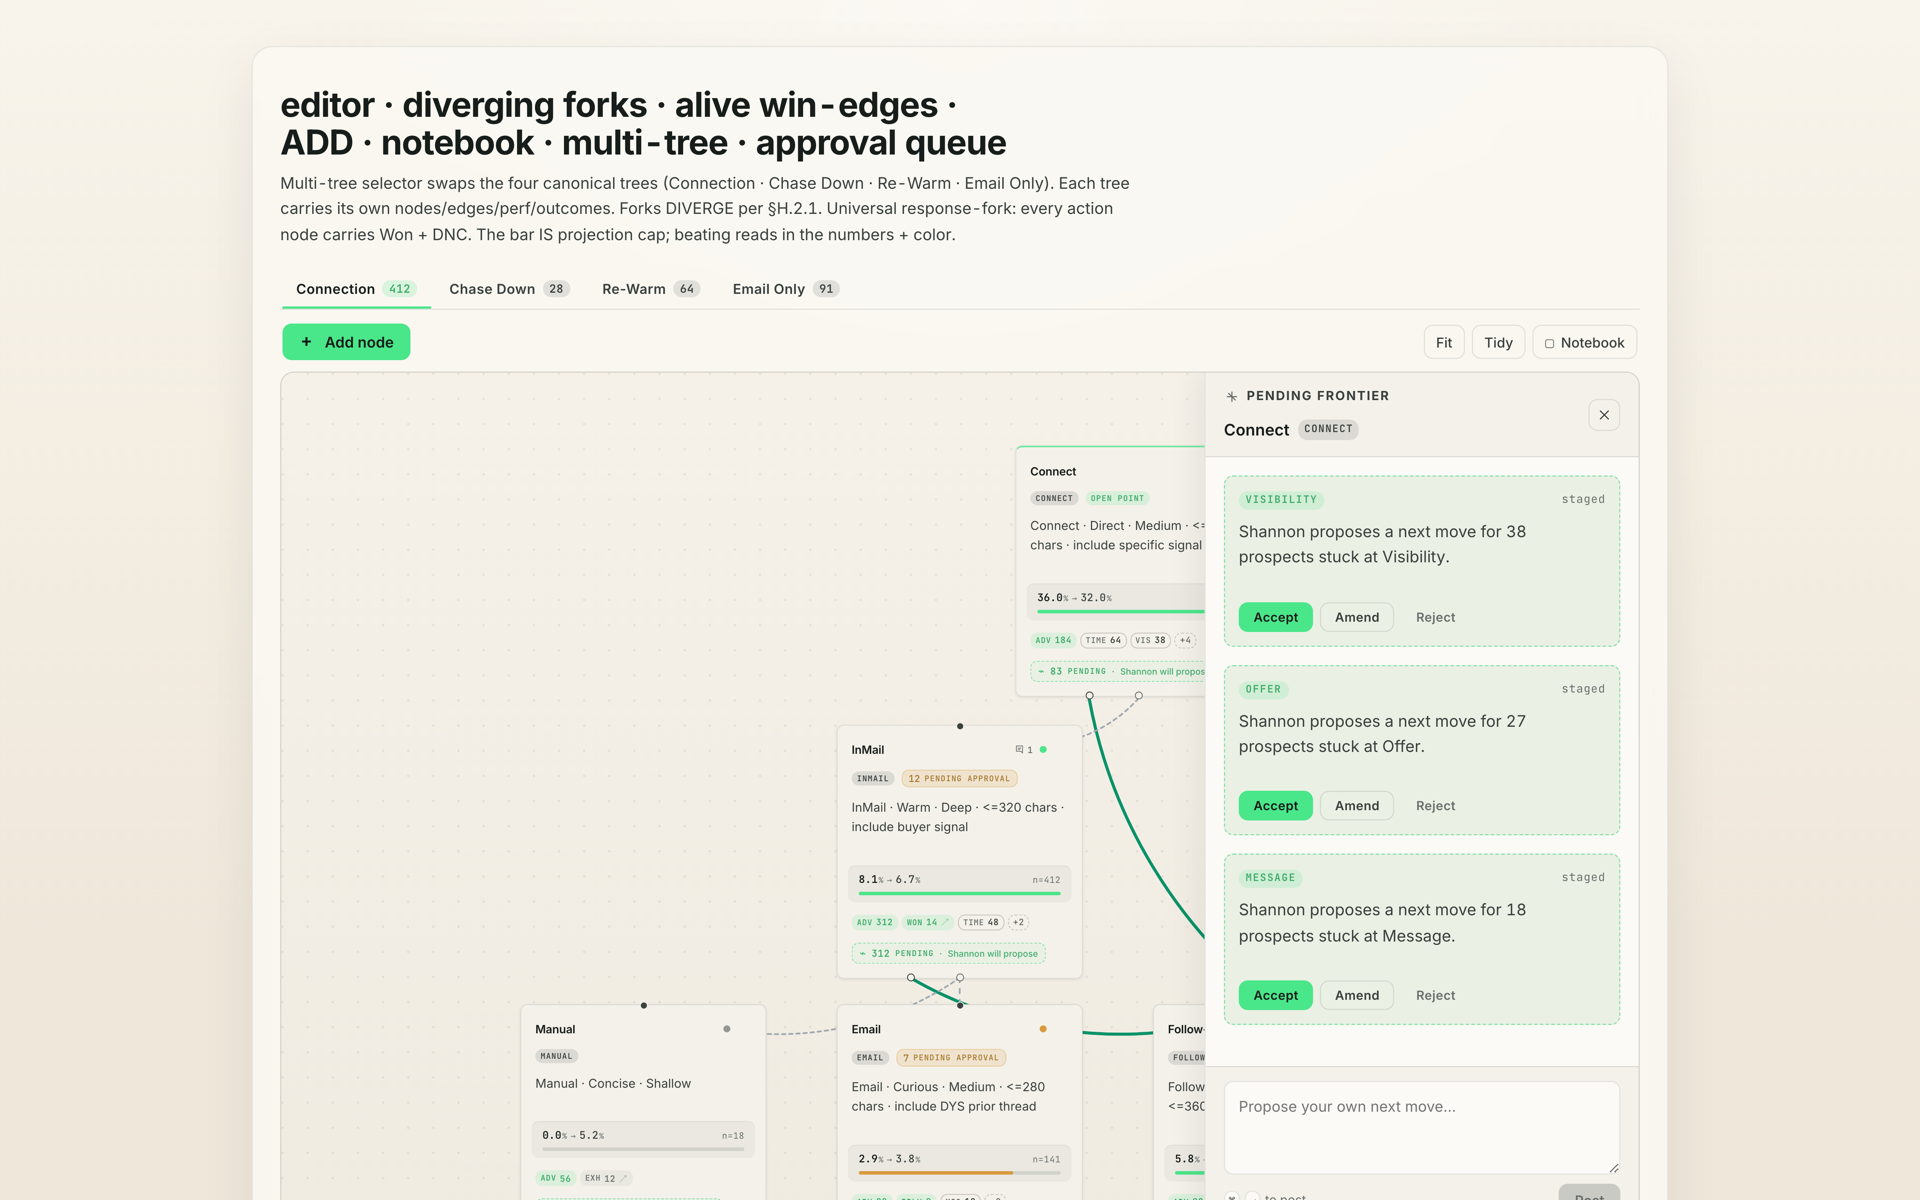Click '312 PENDING · Shannon will propose' on InMail

pyautogui.click(x=949, y=953)
